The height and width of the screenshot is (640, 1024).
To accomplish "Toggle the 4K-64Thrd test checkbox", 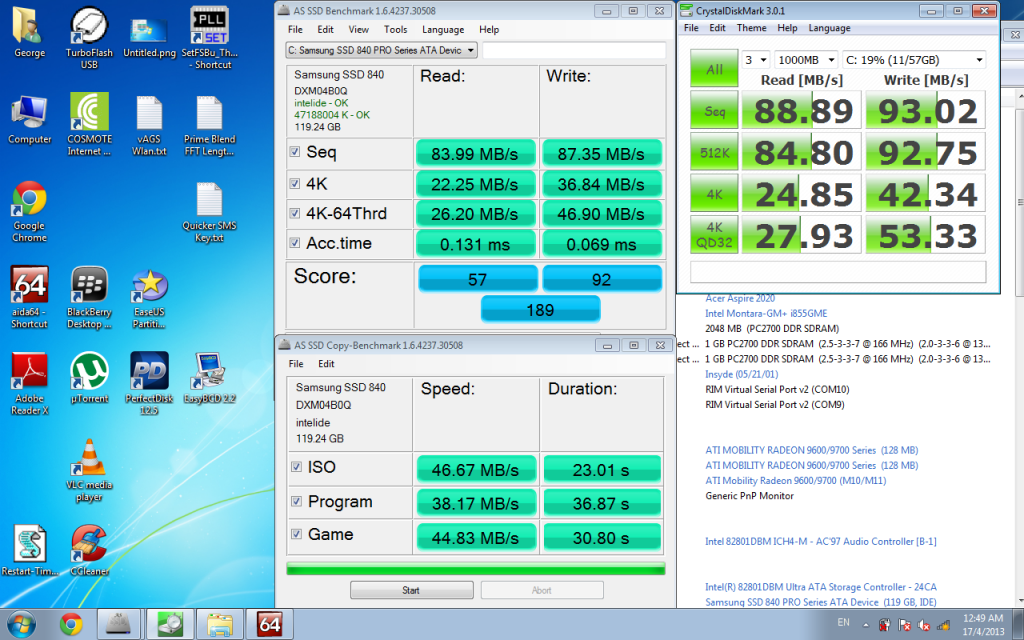I will (295, 213).
